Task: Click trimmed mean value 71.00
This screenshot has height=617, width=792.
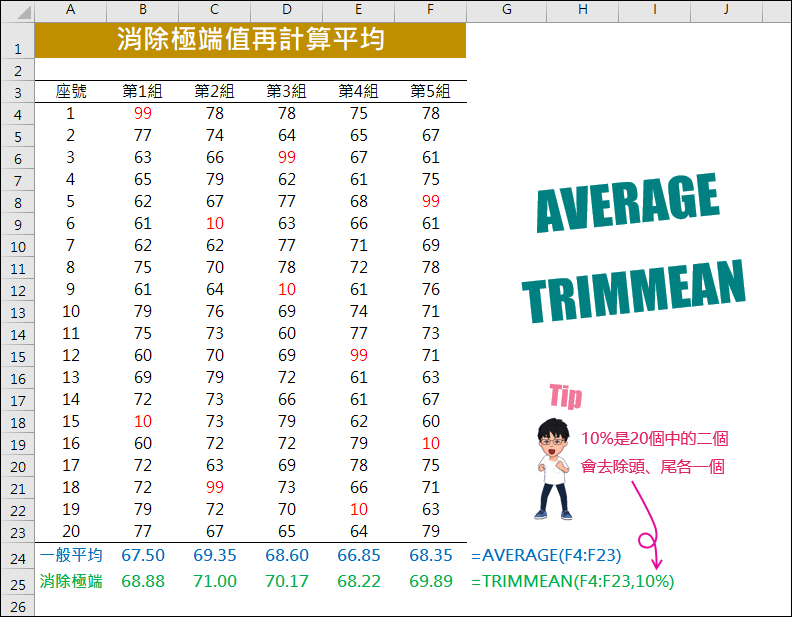Action: [x=215, y=581]
